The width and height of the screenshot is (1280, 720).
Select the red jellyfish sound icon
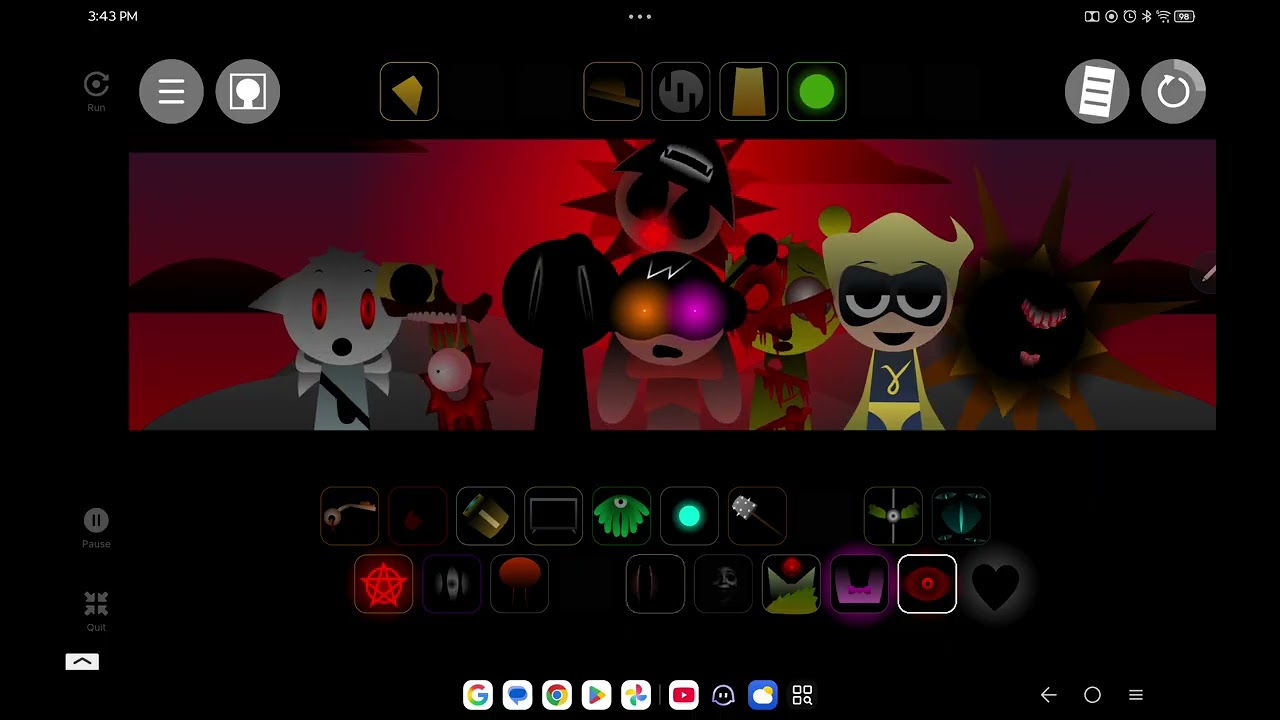(x=519, y=584)
